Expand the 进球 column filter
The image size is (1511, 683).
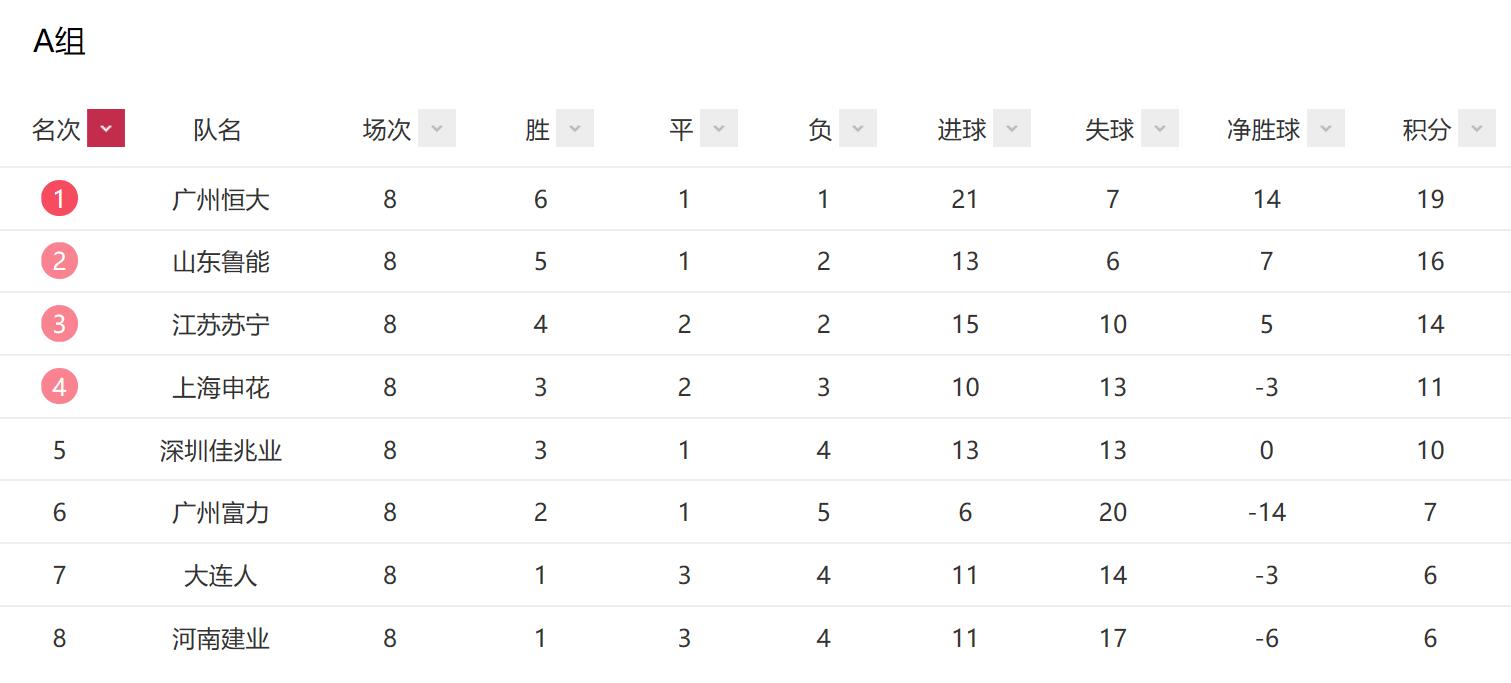point(1013,128)
